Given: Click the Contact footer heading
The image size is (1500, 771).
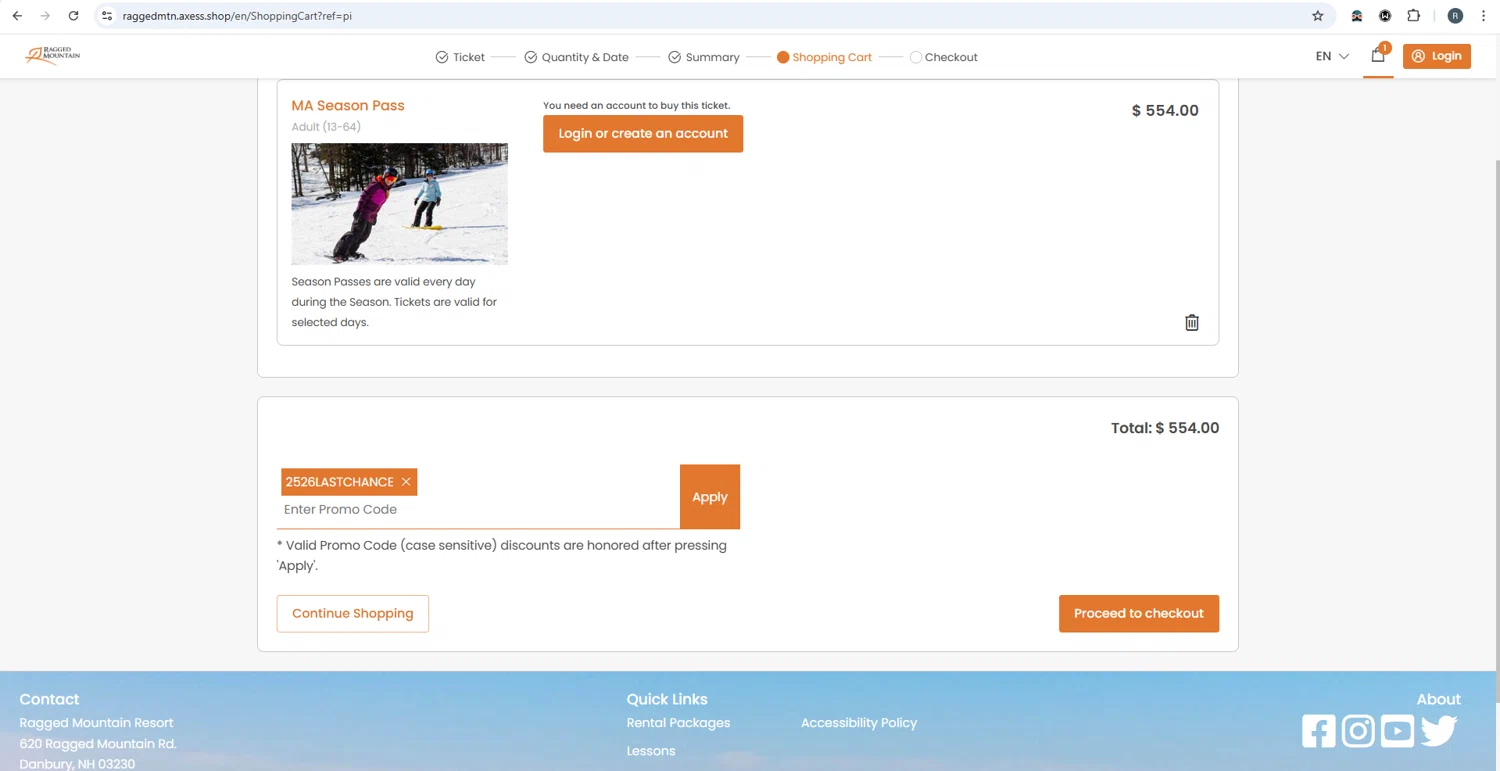Looking at the screenshot, I should click(49, 700).
